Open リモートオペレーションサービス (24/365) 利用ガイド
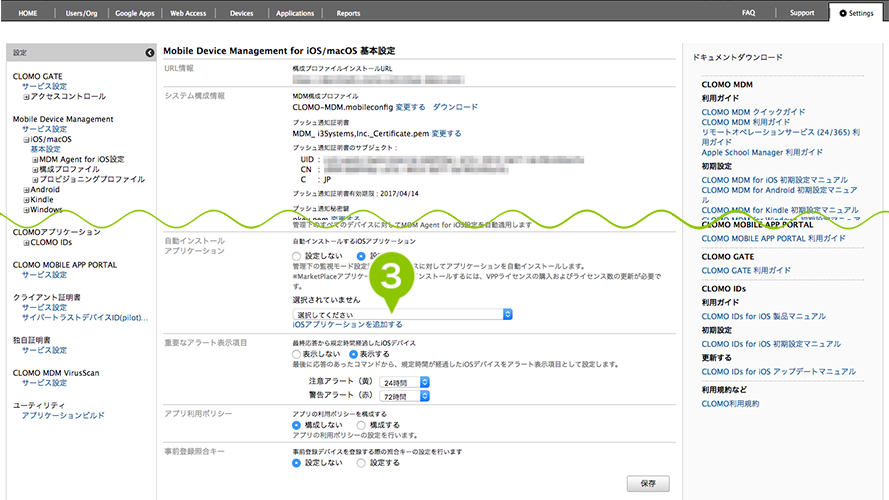 click(781, 137)
